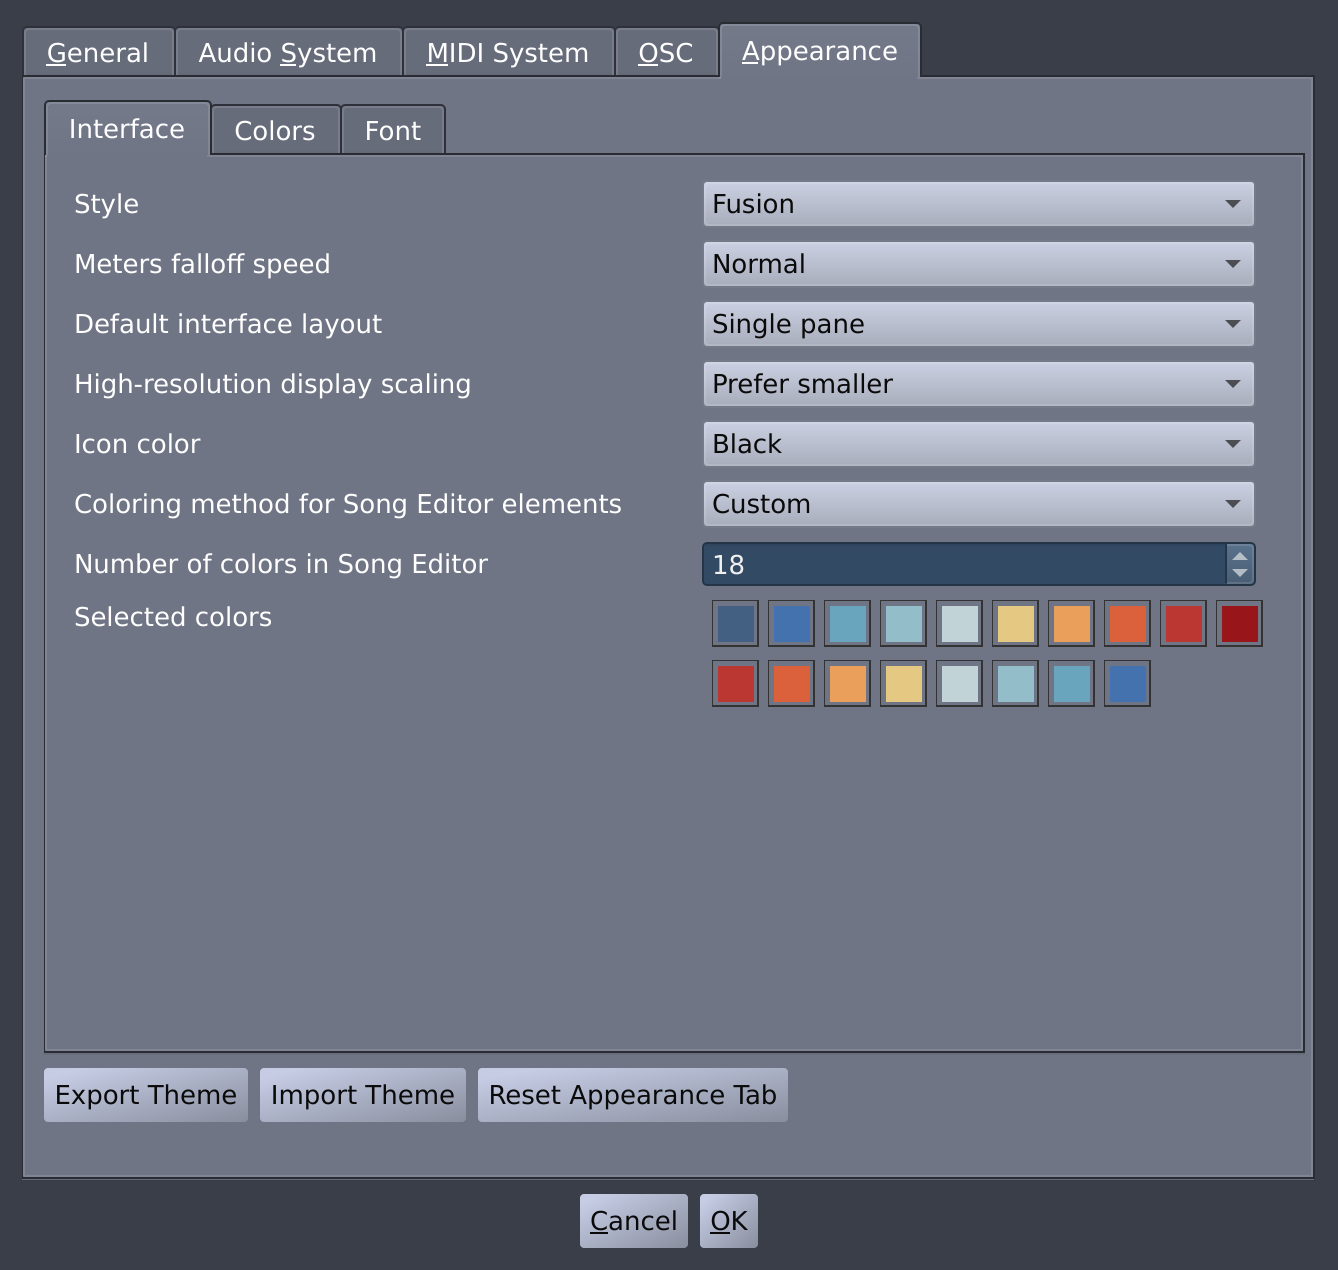This screenshot has height=1270, width=1338.
Task: Confirm settings with OK
Action: (x=728, y=1220)
